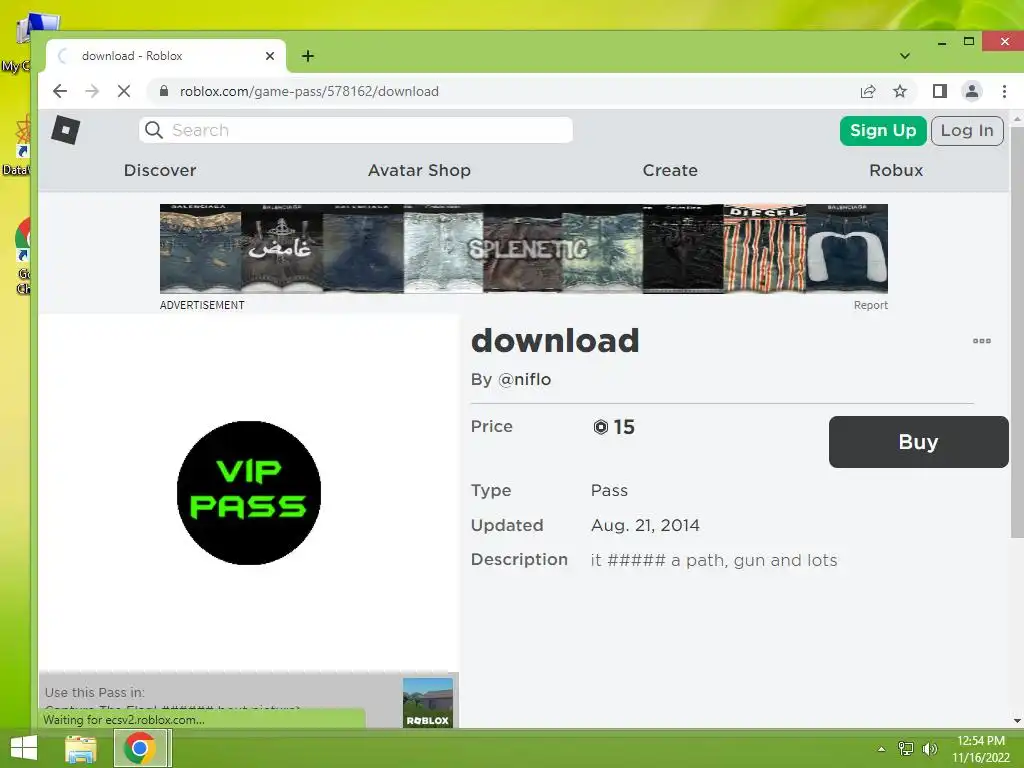Click the Buy button
The image size is (1024, 768).
coord(918,442)
